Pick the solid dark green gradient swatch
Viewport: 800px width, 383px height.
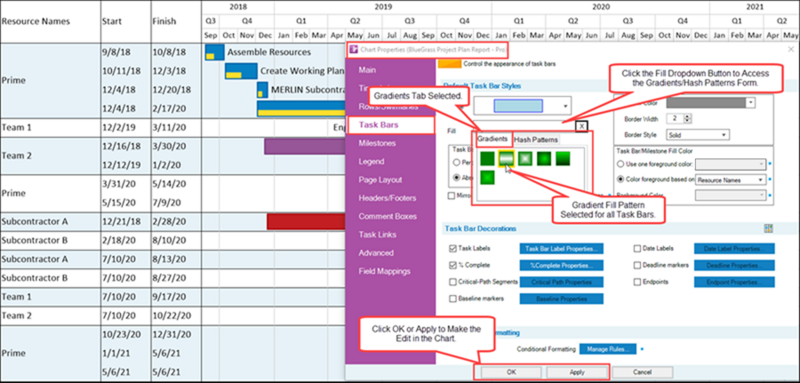click(487, 159)
